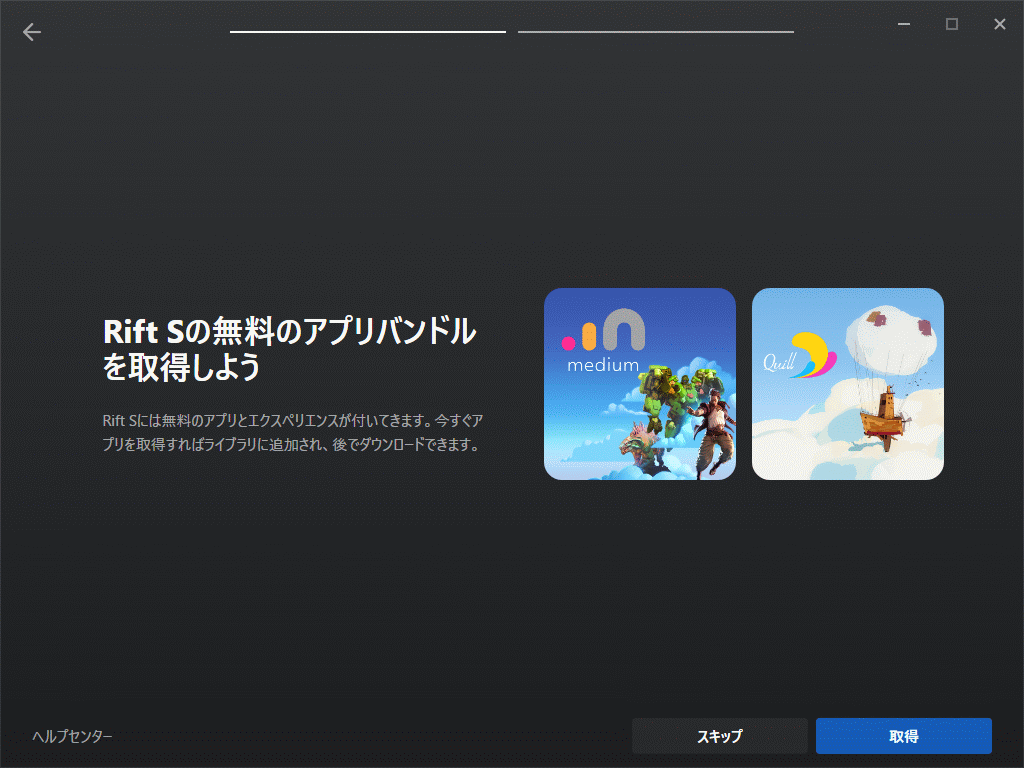1024x768 pixels.
Task: Go back using the left arrow
Action: 31,31
